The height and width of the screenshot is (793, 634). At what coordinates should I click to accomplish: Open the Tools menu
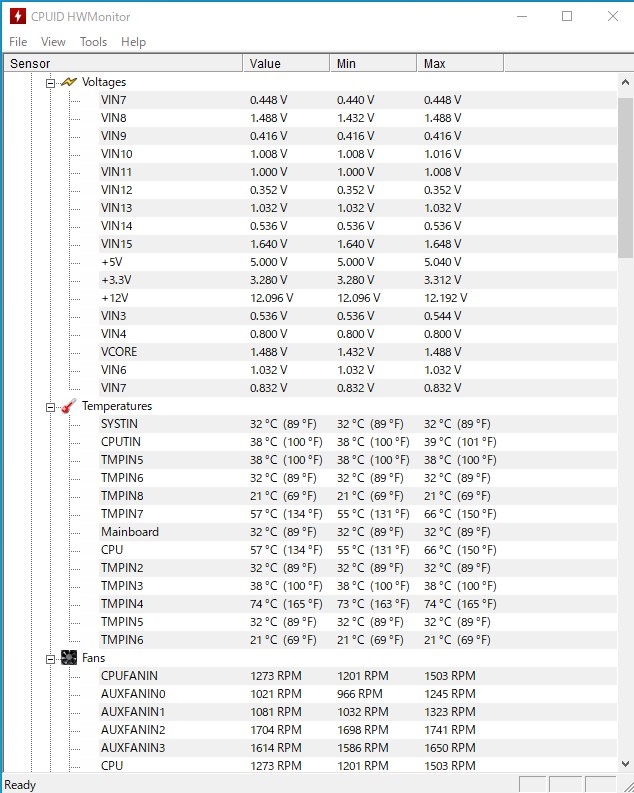point(93,42)
